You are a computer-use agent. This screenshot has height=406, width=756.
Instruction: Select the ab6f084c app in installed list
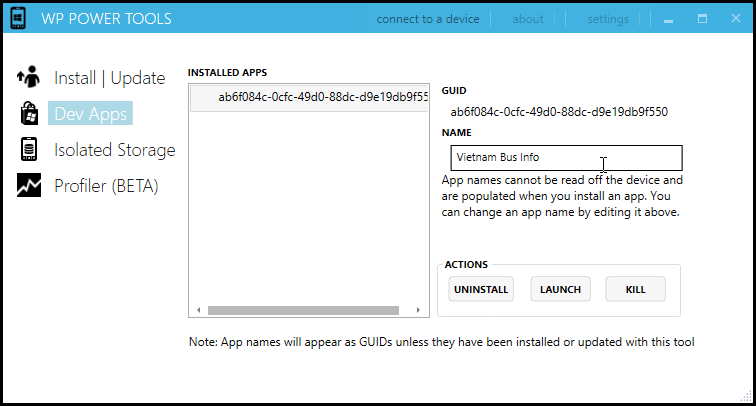click(309, 97)
